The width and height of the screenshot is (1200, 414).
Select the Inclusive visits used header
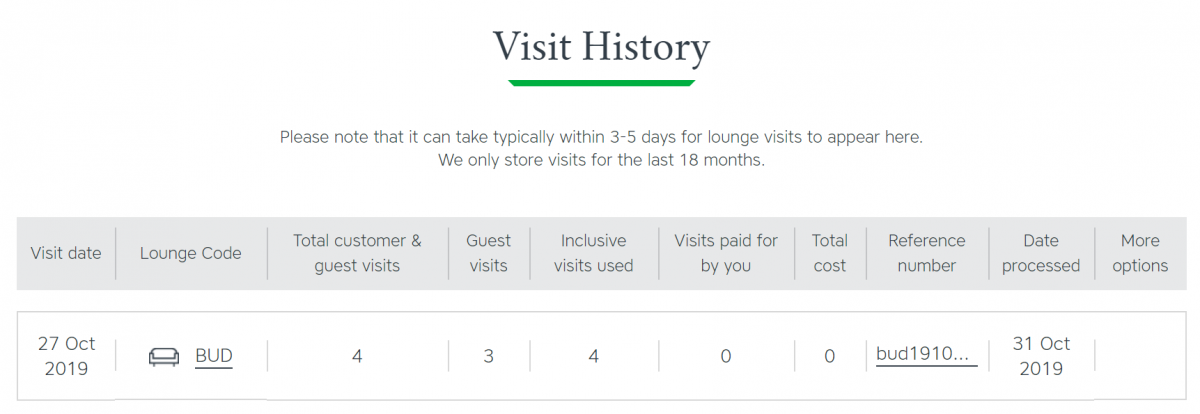click(x=593, y=253)
